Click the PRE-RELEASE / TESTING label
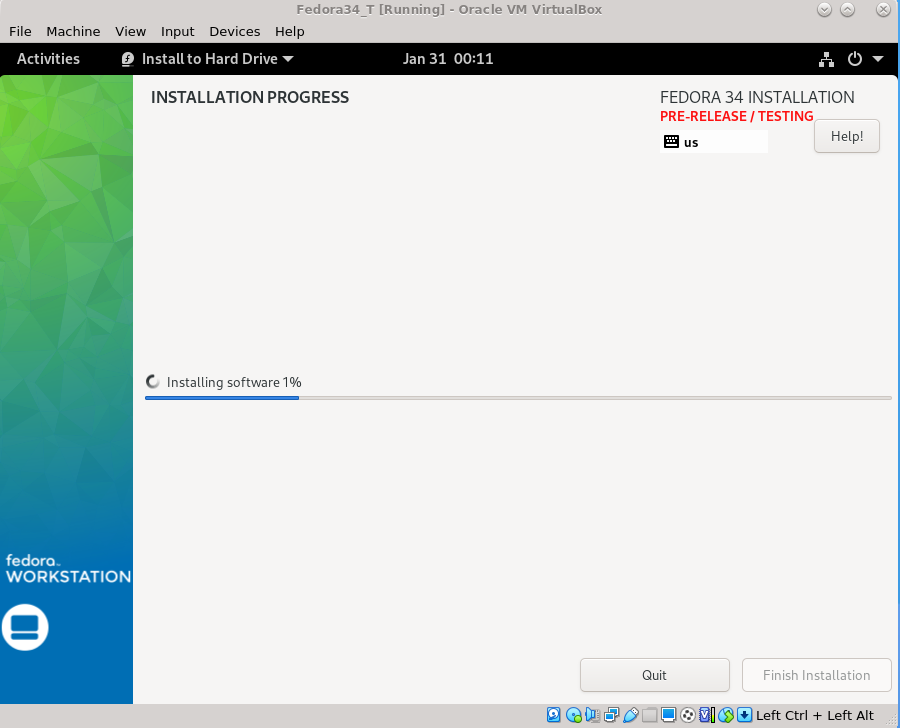The width and height of the screenshot is (900, 728). [736, 116]
